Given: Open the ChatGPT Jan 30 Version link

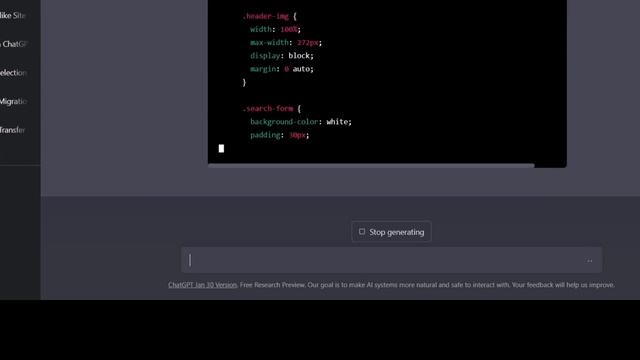Looking at the screenshot, I should (202, 285).
